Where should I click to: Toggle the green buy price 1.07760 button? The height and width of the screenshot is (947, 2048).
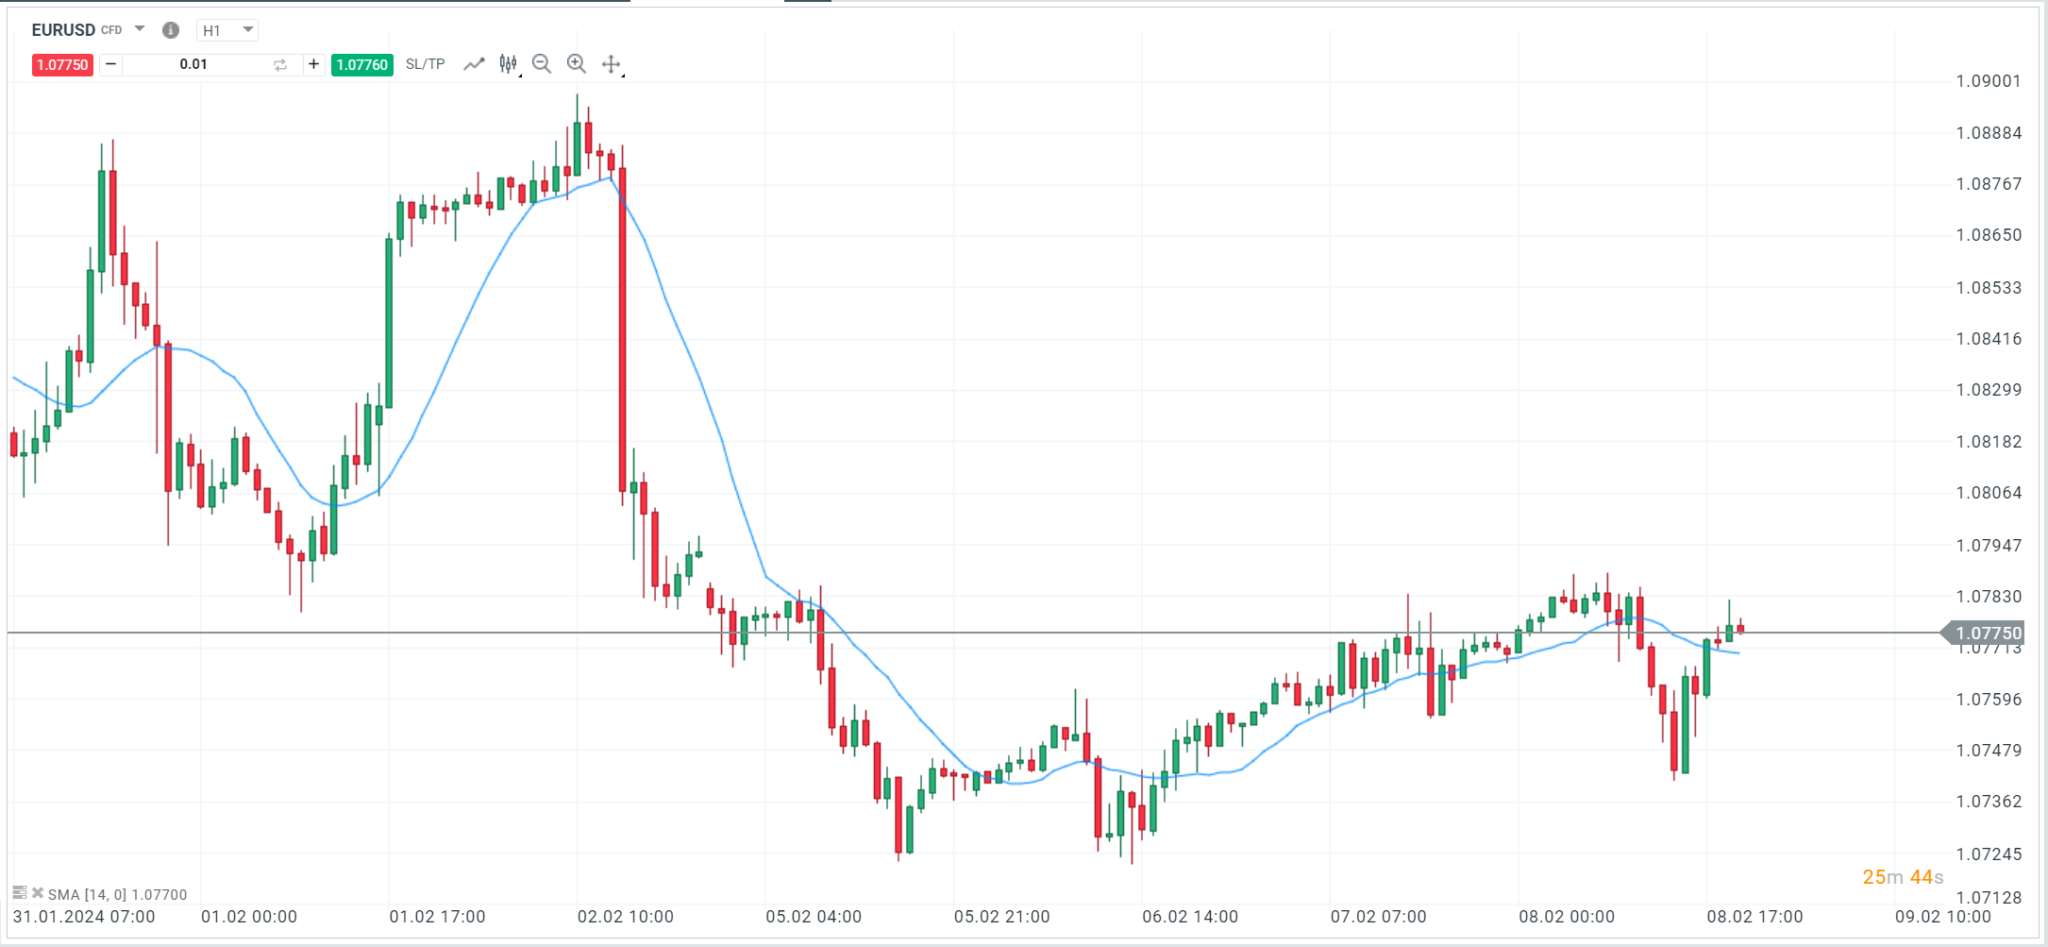tap(361, 63)
